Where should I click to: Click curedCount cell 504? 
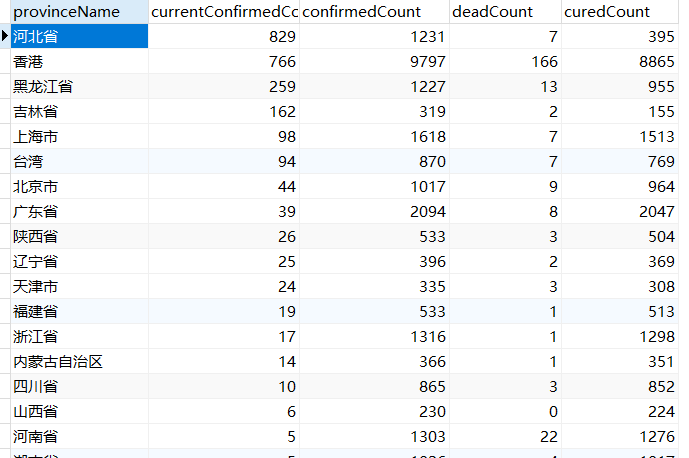point(620,236)
